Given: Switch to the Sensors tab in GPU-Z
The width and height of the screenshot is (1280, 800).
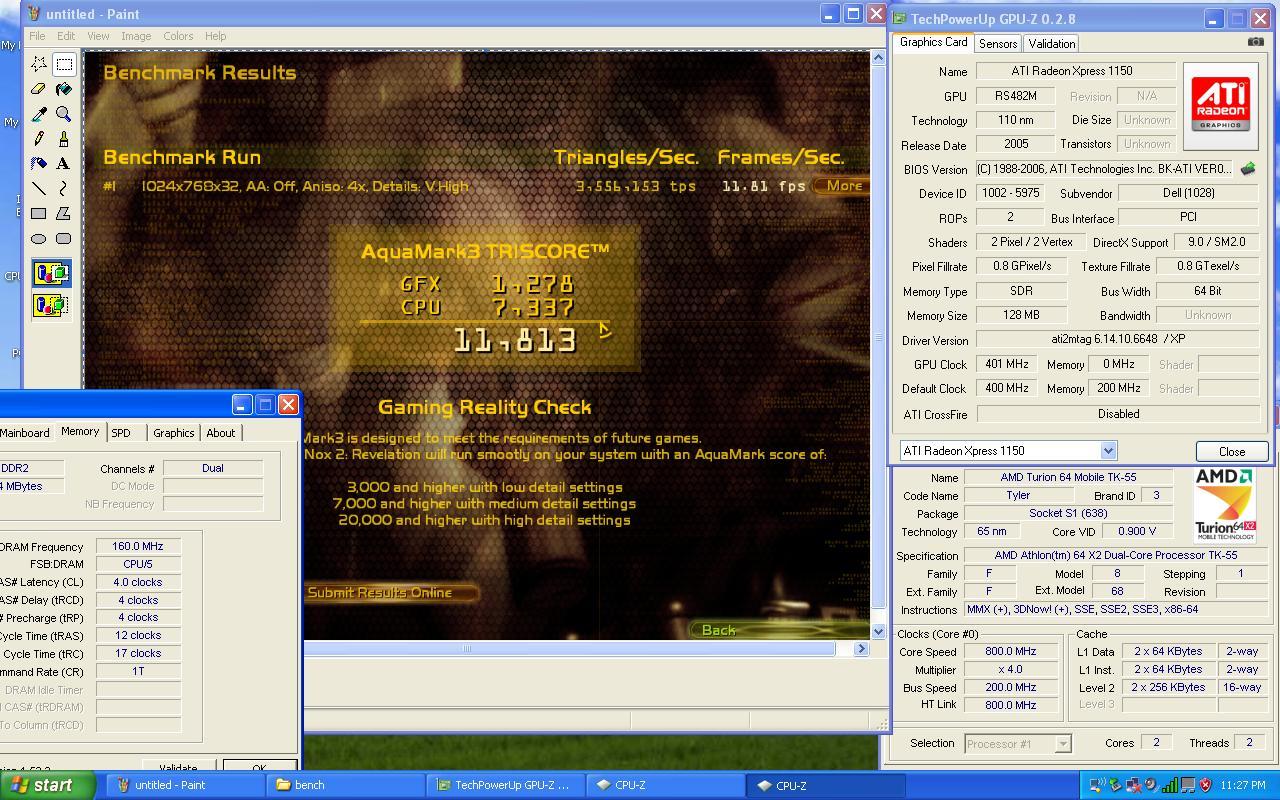Looking at the screenshot, I should coord(998,43).
